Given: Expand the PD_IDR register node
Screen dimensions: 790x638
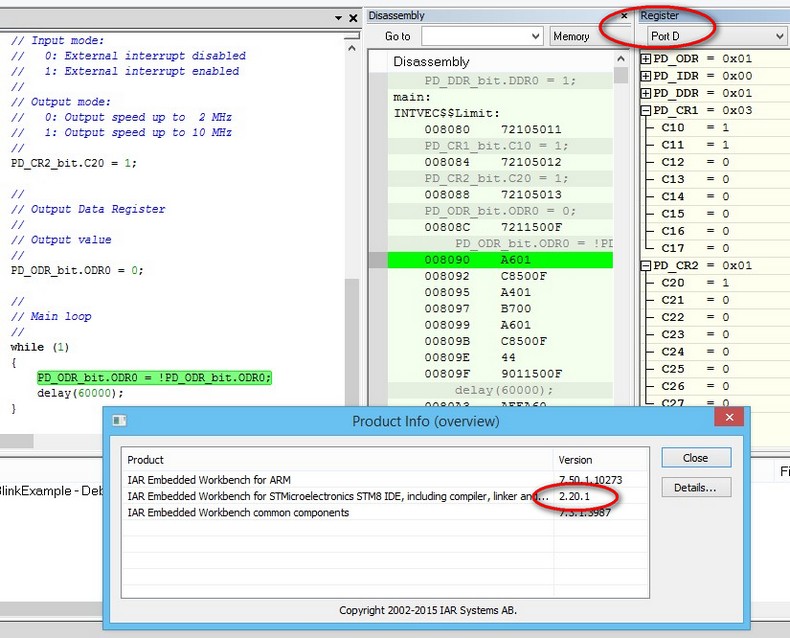Looking at the screenshot, I should click(646, 76).
